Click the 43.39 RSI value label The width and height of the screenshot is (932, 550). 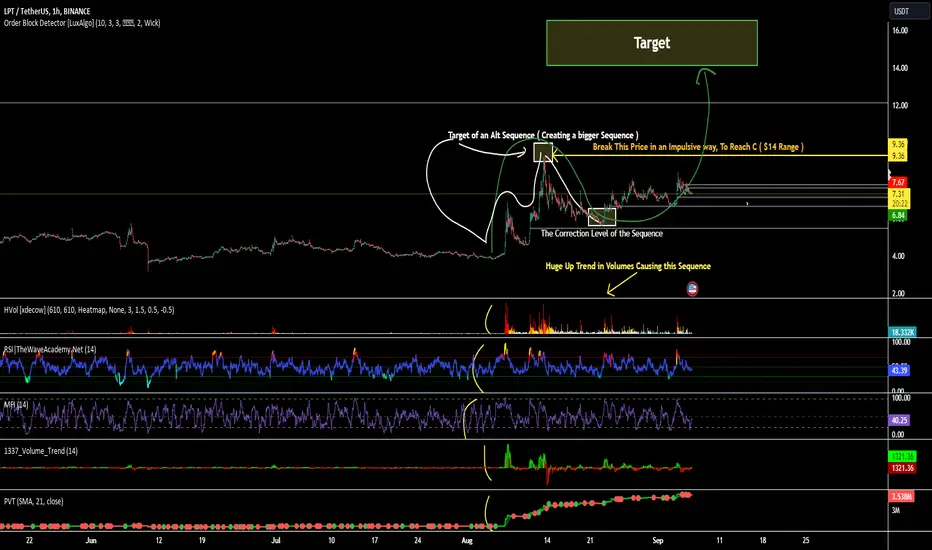pyautogui.click(x=899, y=370)
